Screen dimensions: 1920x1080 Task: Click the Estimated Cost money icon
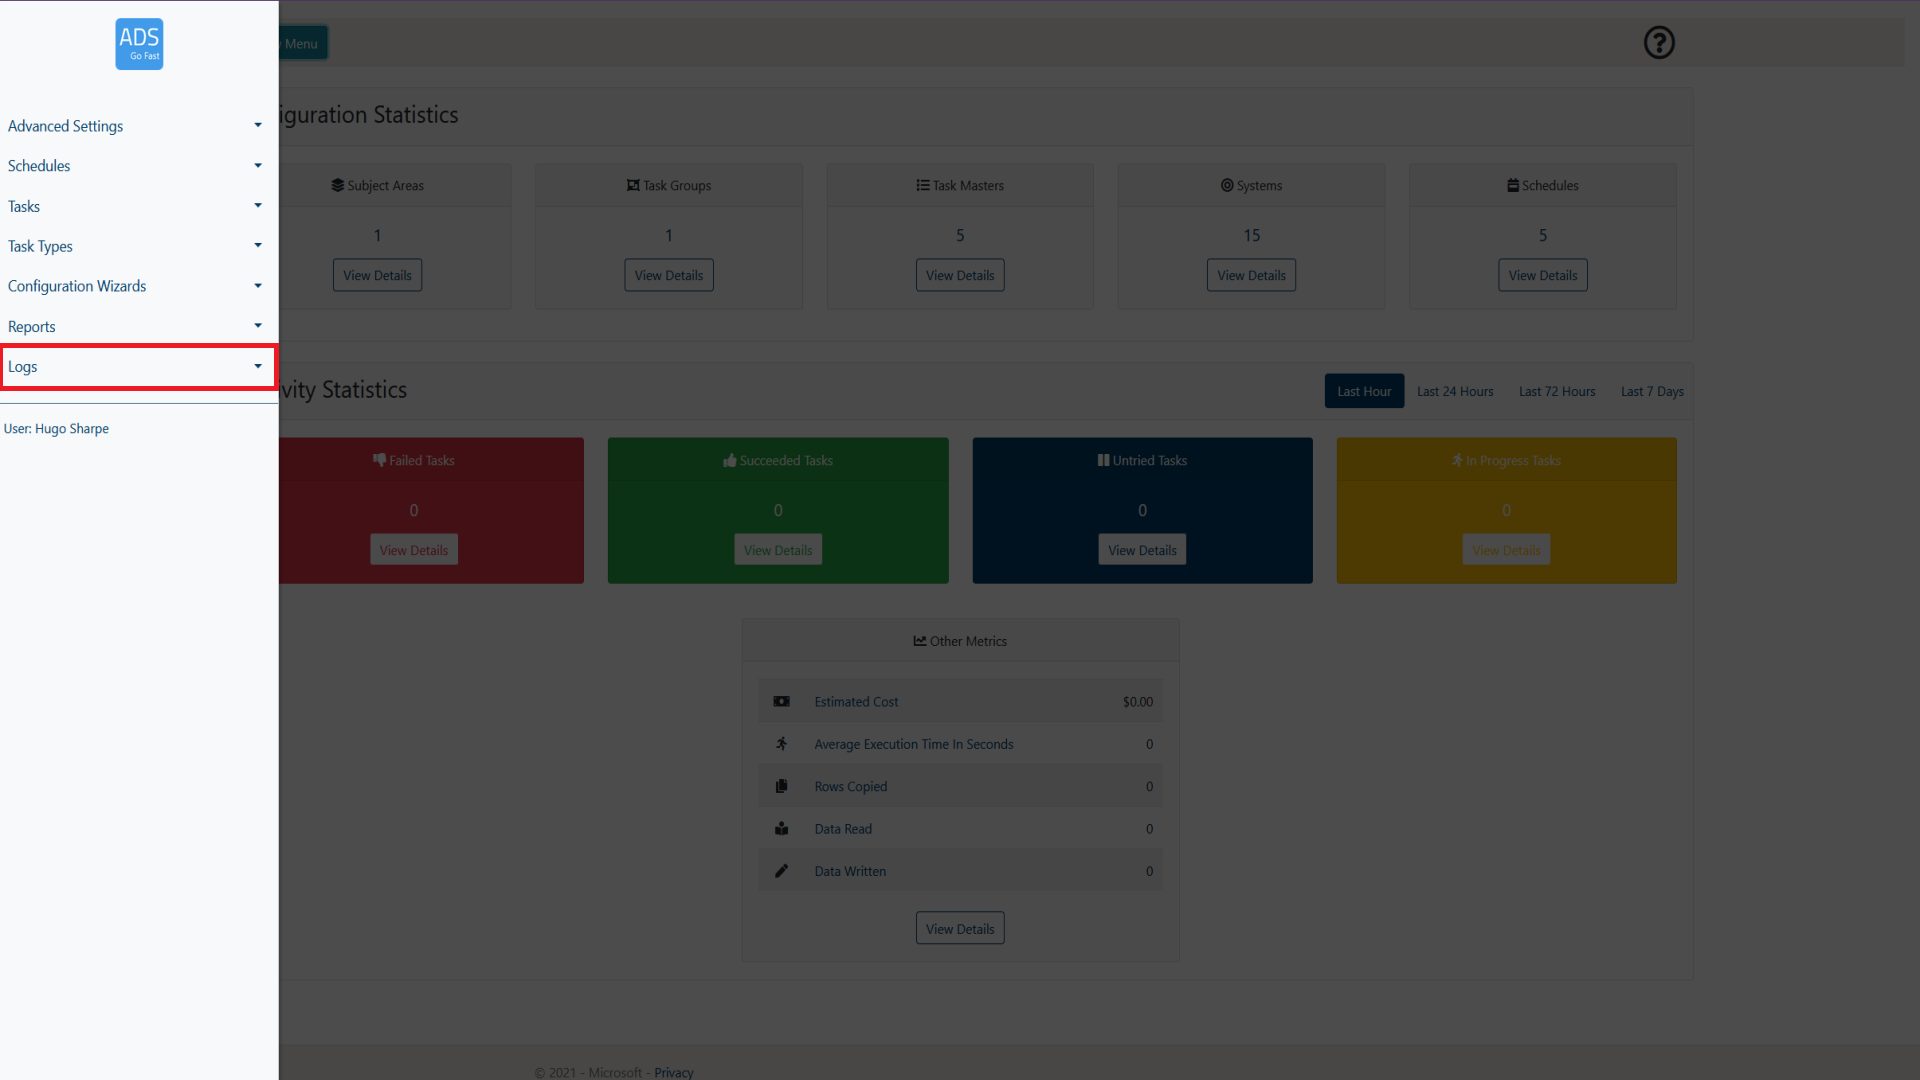coord(782,702)
